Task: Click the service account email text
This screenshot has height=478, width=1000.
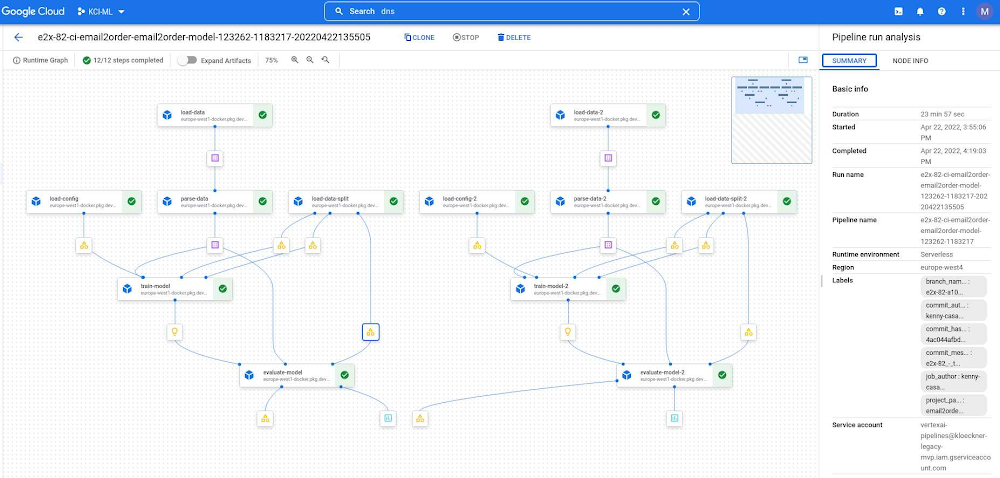Action: click(x=954, y=445)
